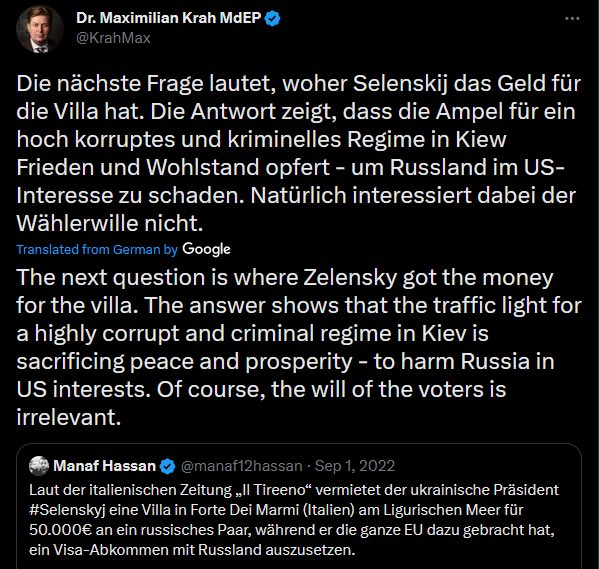Open the @manaf12hassan handle
The image size is (599, 569).
(241, 466)
